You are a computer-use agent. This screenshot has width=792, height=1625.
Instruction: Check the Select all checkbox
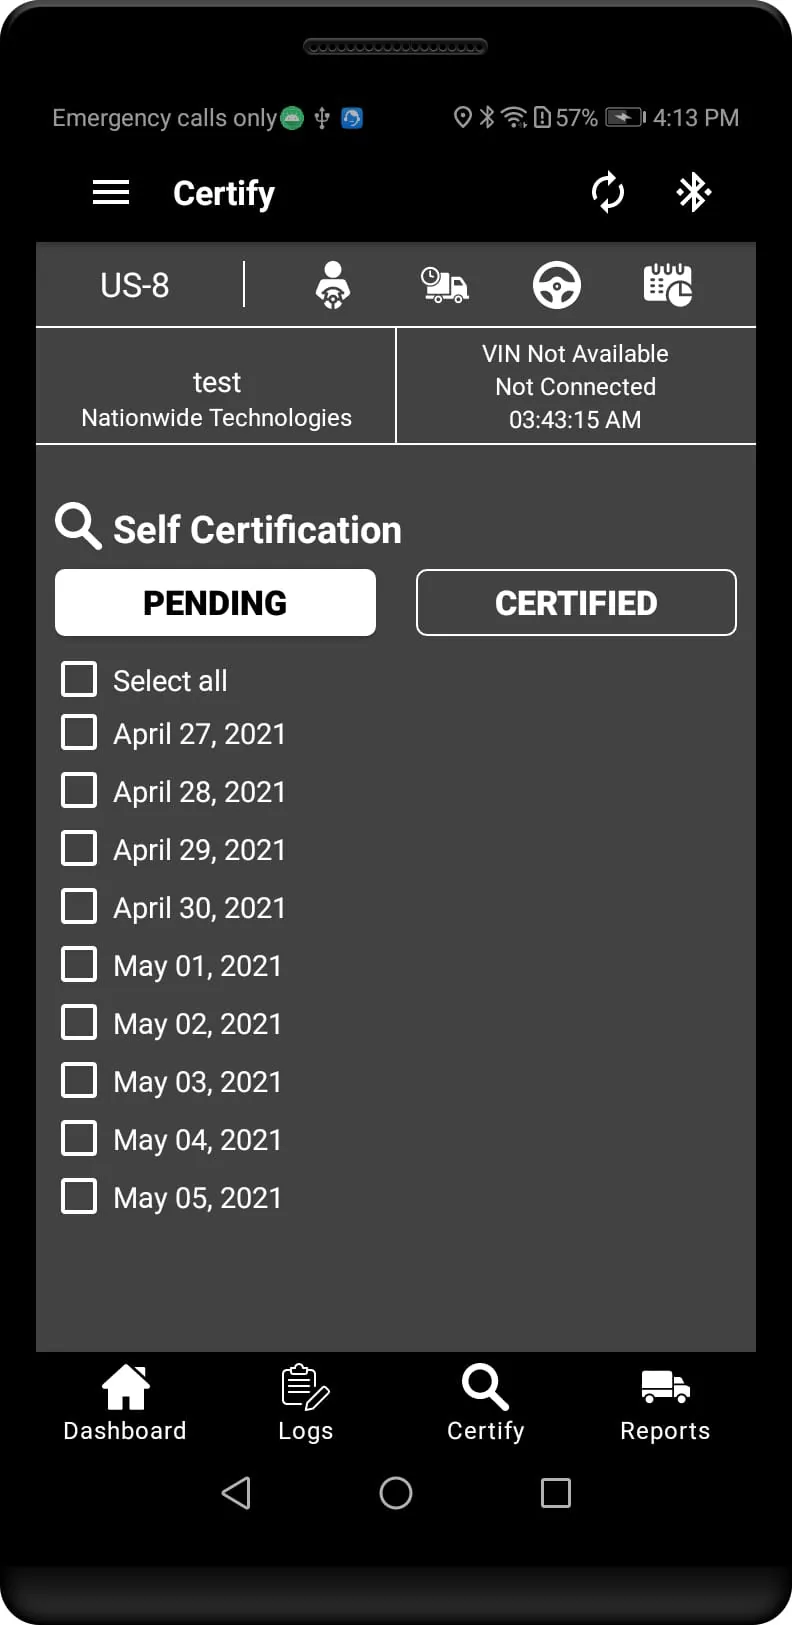point(80,679)
